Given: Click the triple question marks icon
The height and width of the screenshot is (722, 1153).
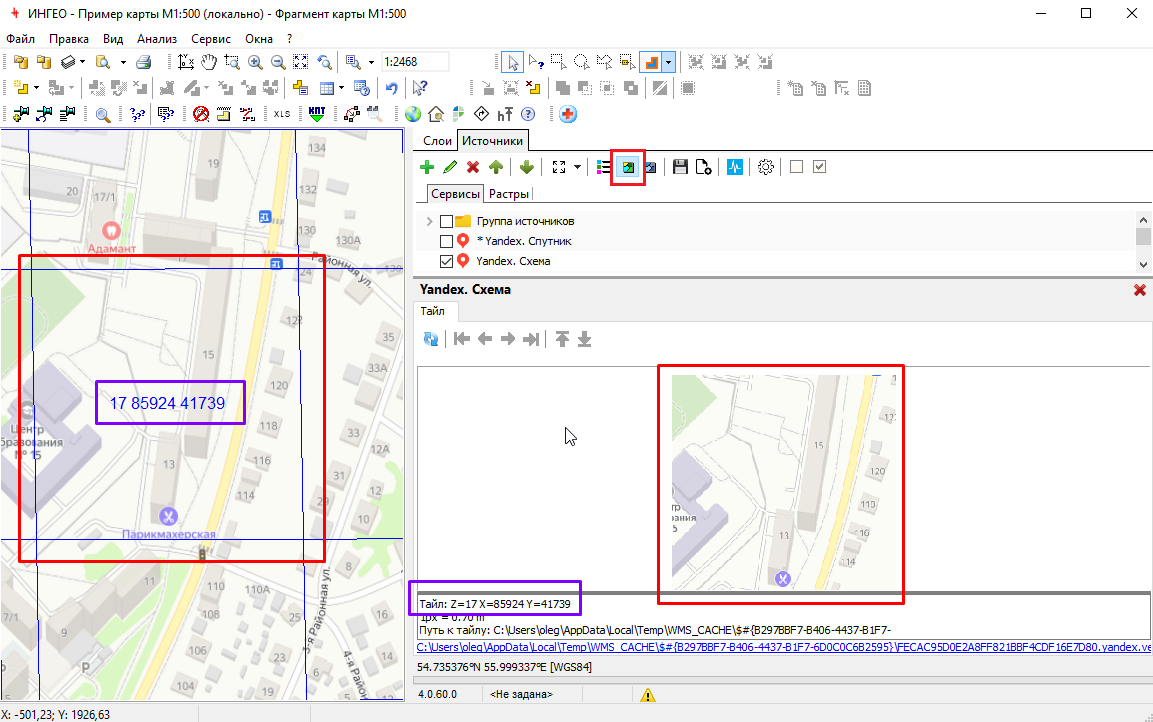Looking at the screenshot, I should (138, 114).
